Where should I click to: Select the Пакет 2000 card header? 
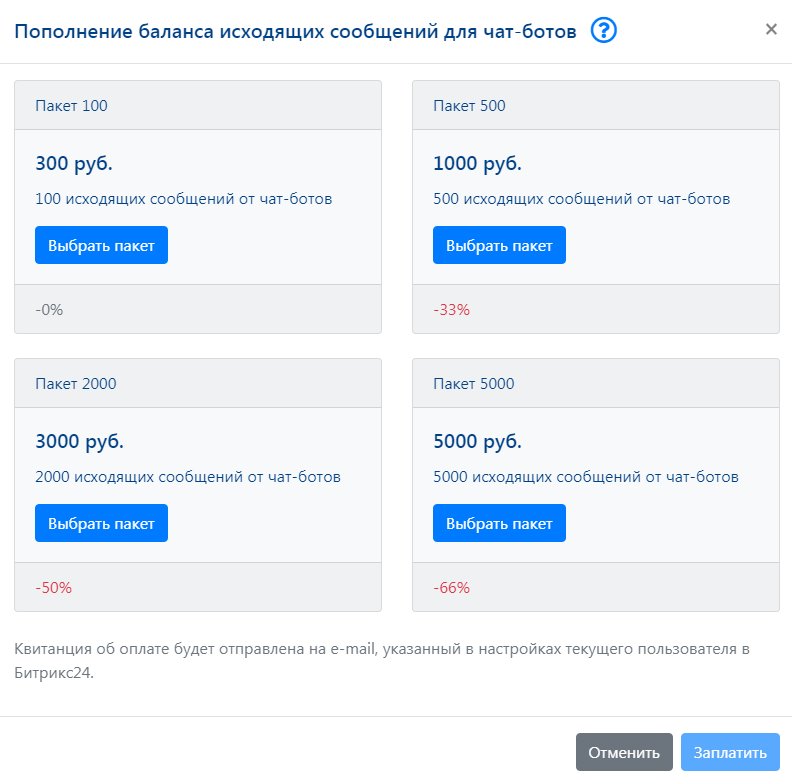coord(198,383)
